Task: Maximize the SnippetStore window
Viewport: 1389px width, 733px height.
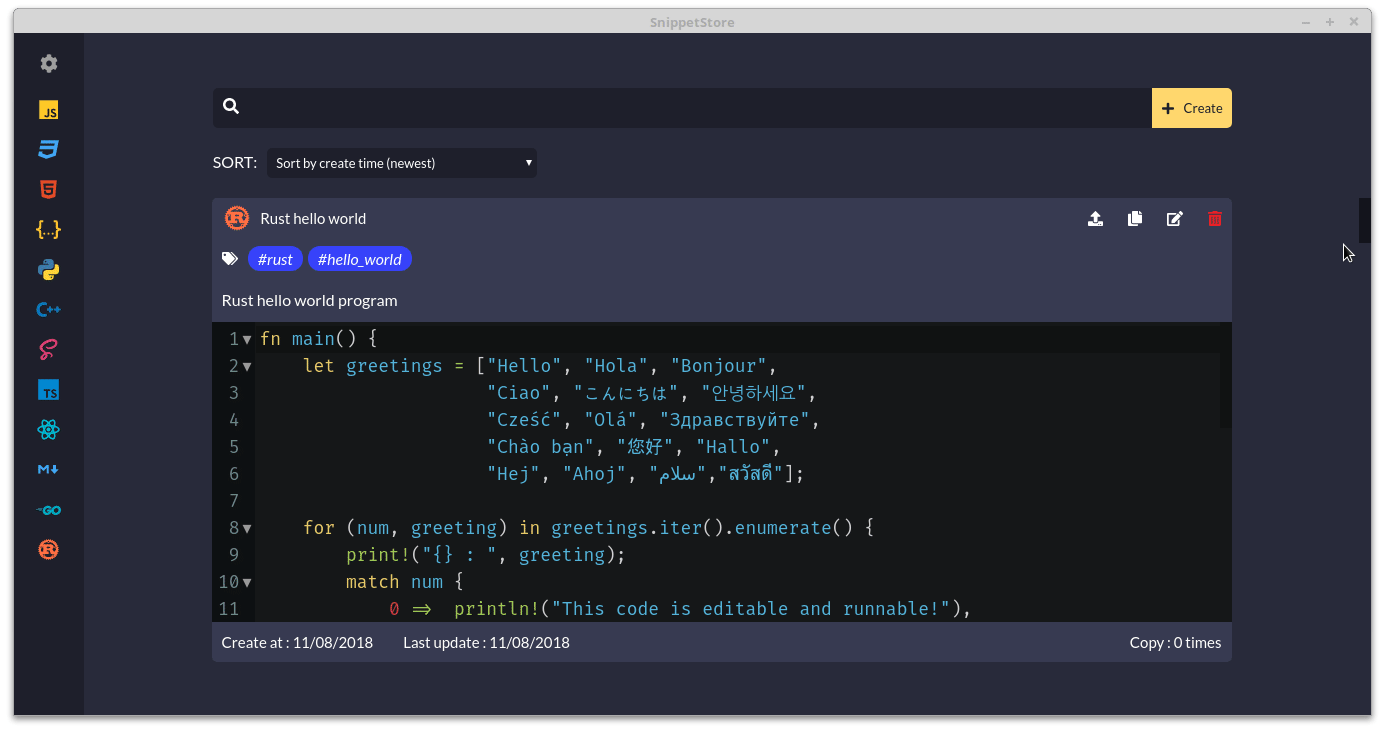Action: (x=1330, y=22)
